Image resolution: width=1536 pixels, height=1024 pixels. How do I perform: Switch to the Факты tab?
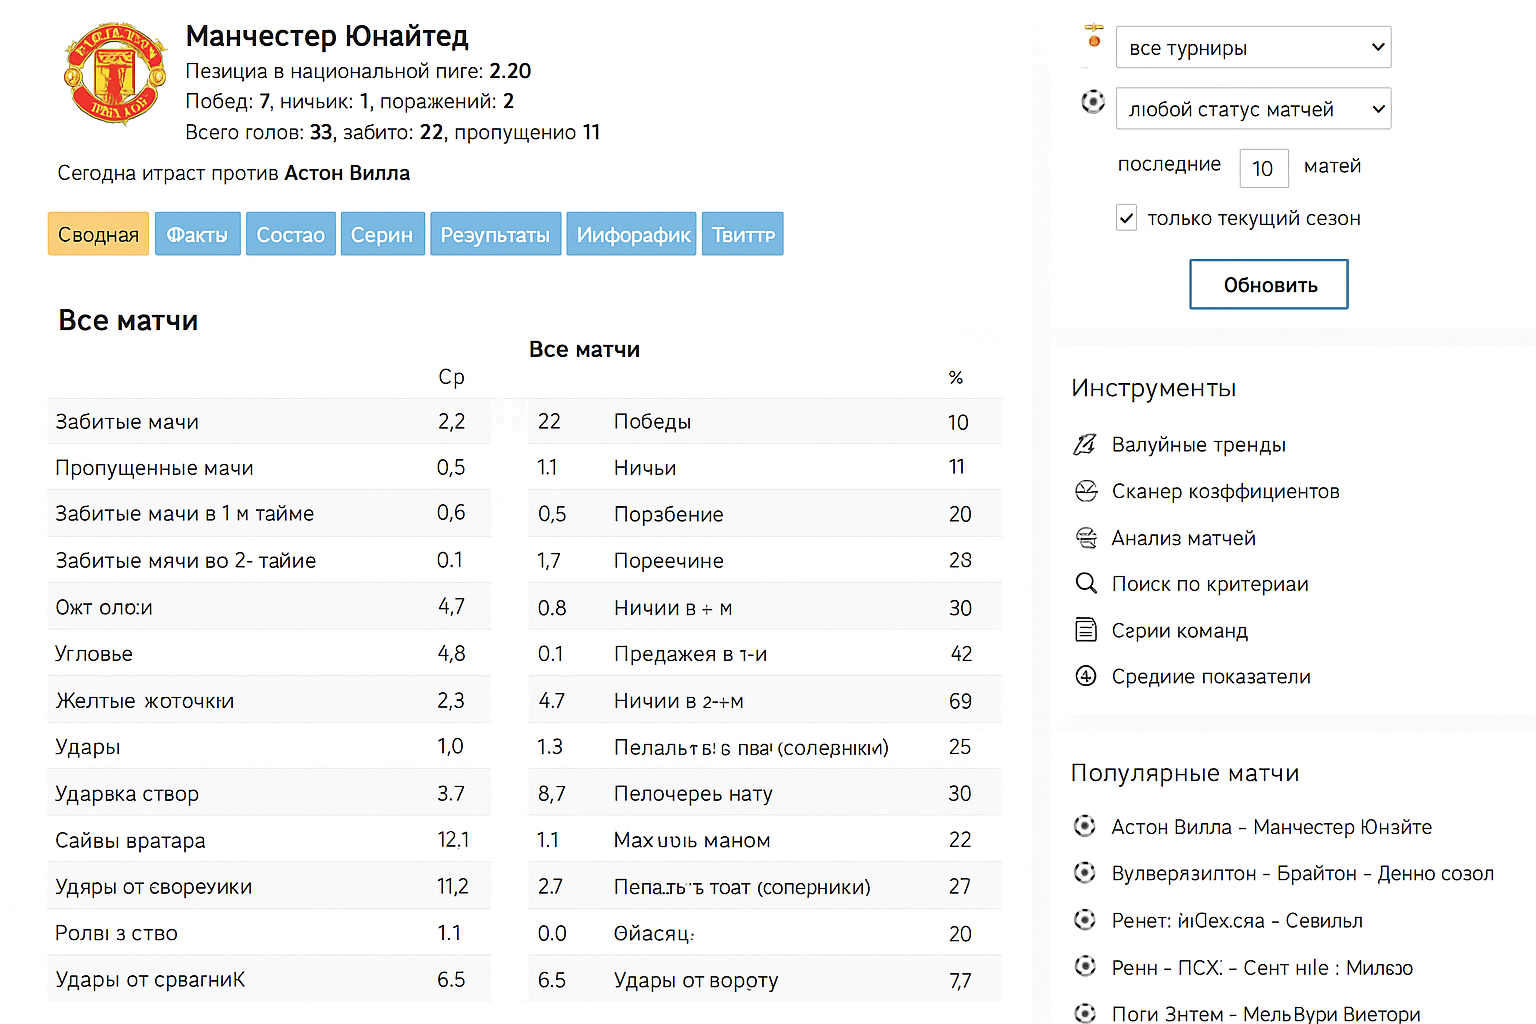[x=197, y=234]
